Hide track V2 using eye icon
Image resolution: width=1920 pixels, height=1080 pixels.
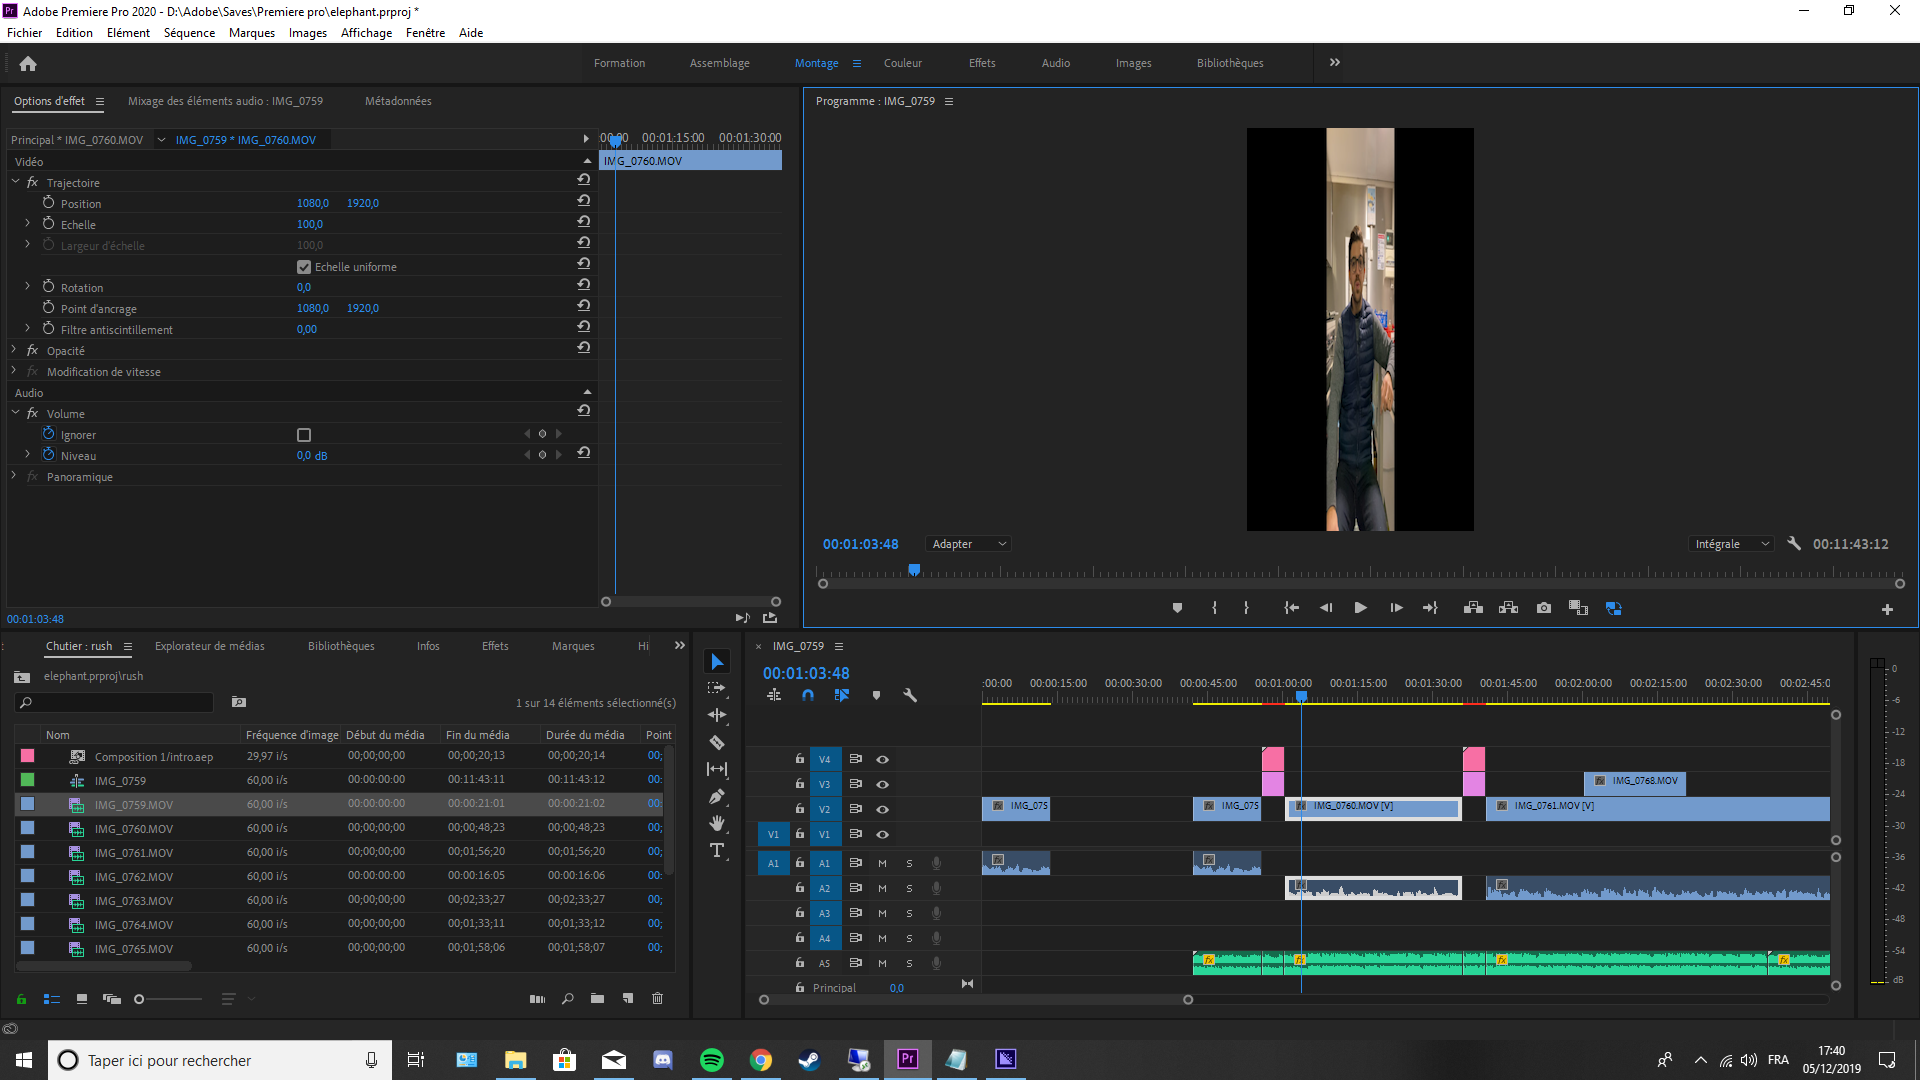tap(882, 809)
